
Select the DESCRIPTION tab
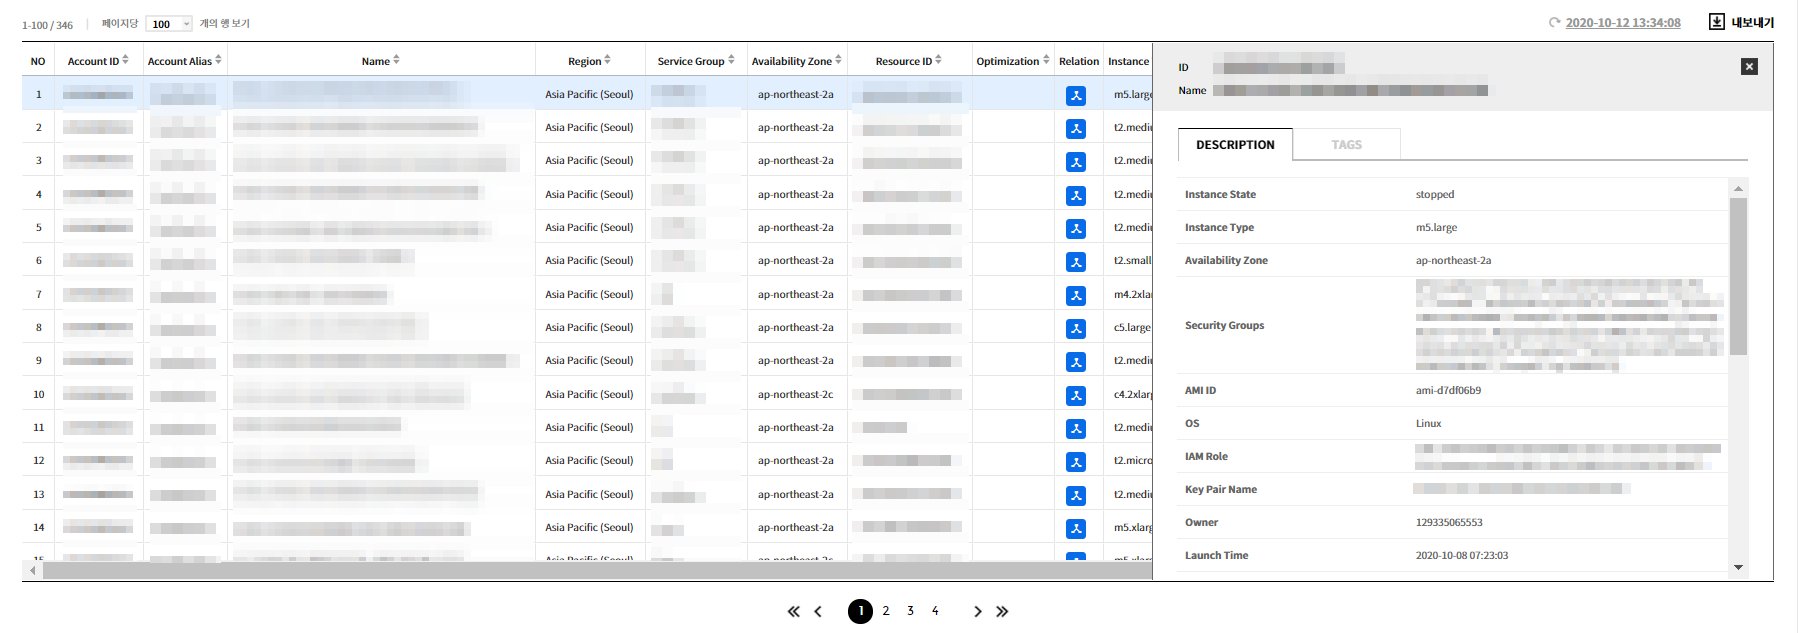point(1235,145)
